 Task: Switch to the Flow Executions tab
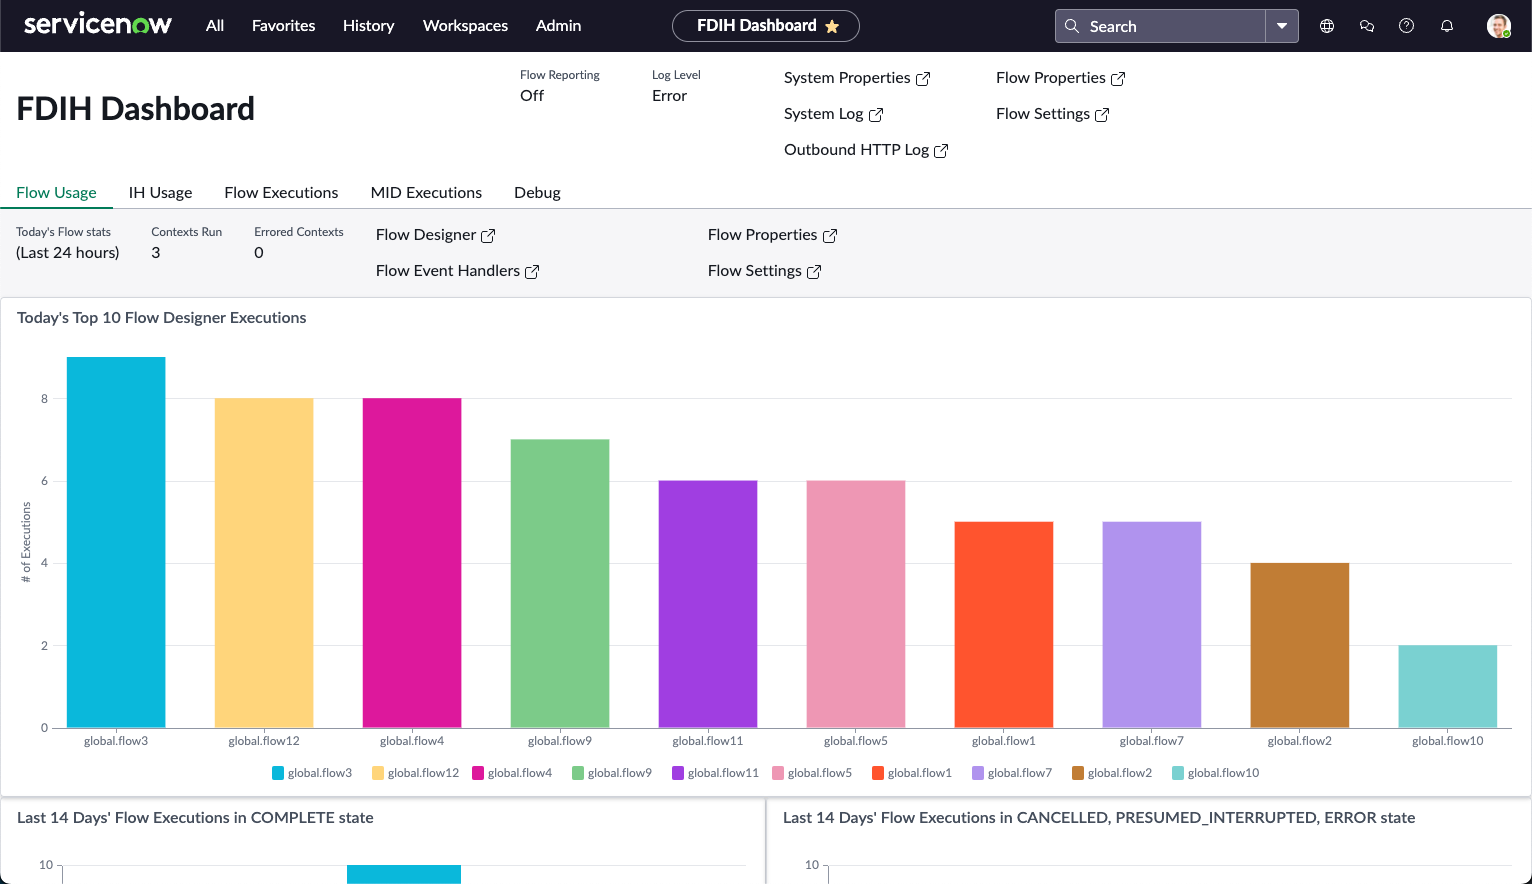[x=281, y=192]
